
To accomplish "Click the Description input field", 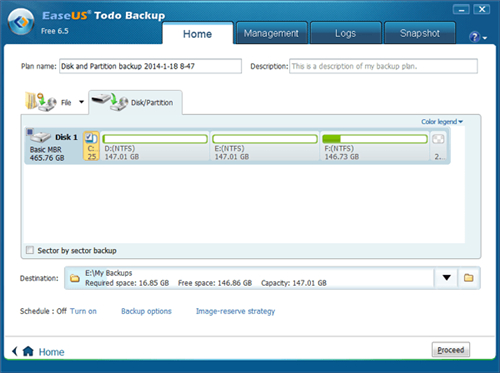I will [383, 66].
